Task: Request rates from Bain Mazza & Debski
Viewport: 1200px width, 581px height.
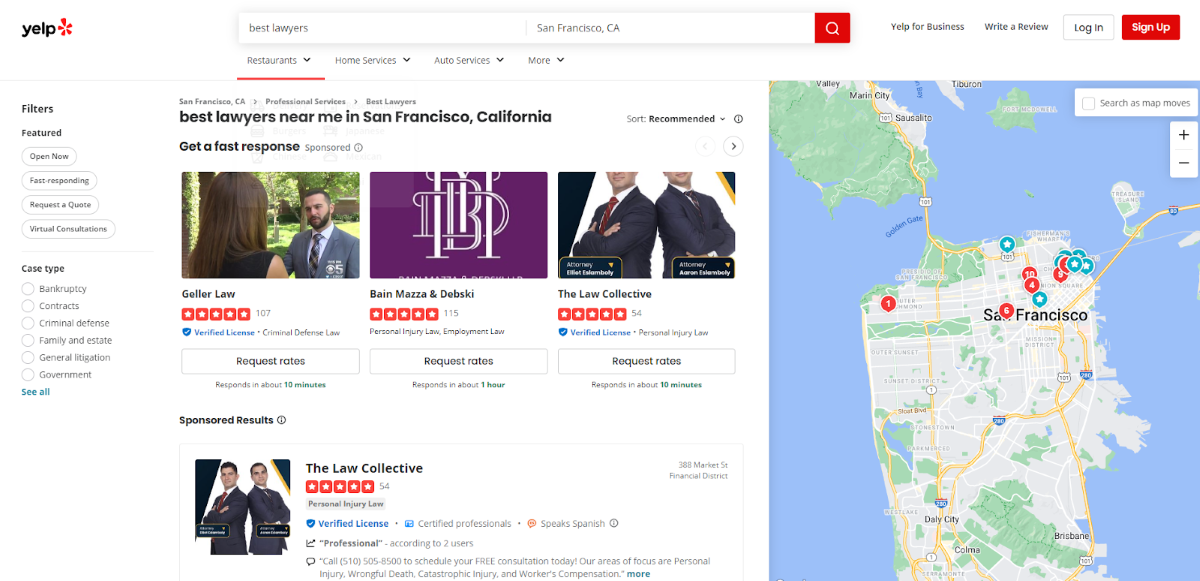Action: [458, 361]
